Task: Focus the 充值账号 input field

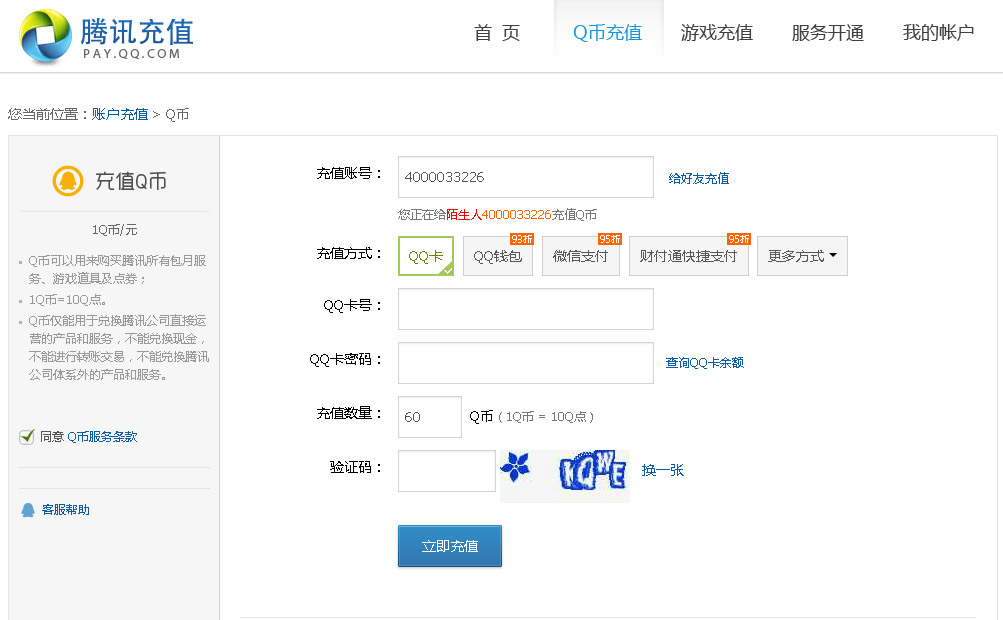Action: [x=526, y=177]
